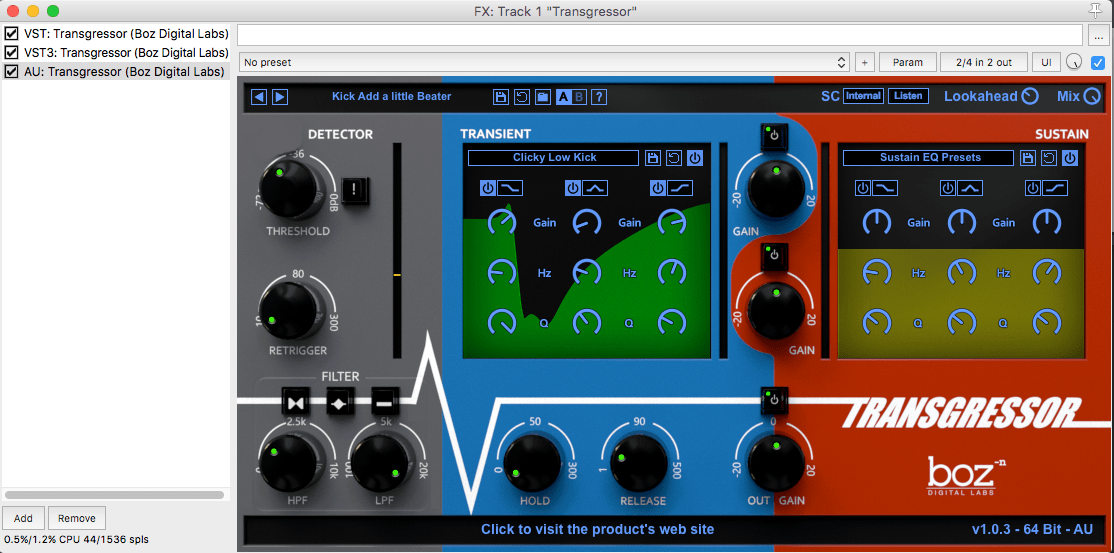
Task: Open Kick Add a little Beater preset menu
Action: pos(391,97)
